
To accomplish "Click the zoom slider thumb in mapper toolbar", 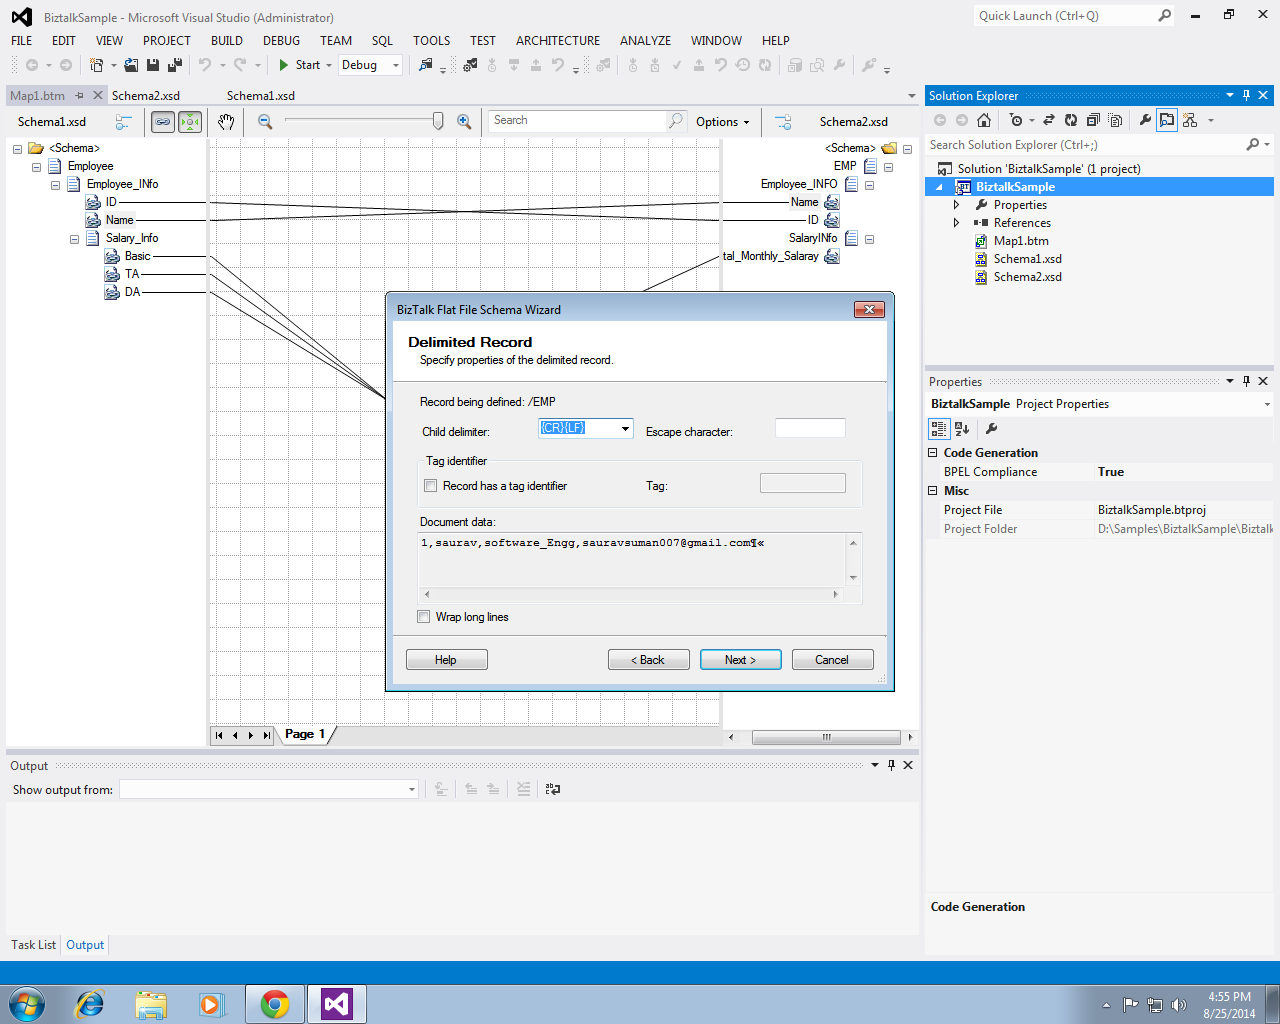I will pos(437,120).
